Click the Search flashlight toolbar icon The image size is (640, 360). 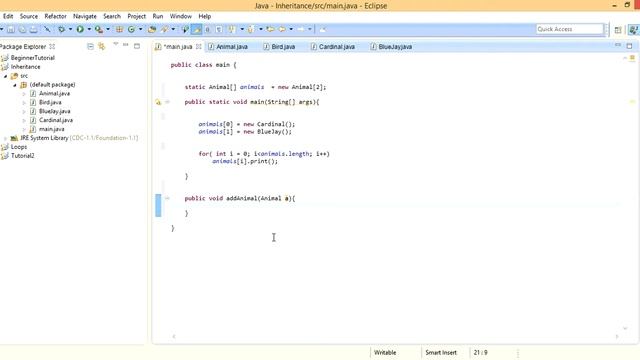click(x=164, y=29)
